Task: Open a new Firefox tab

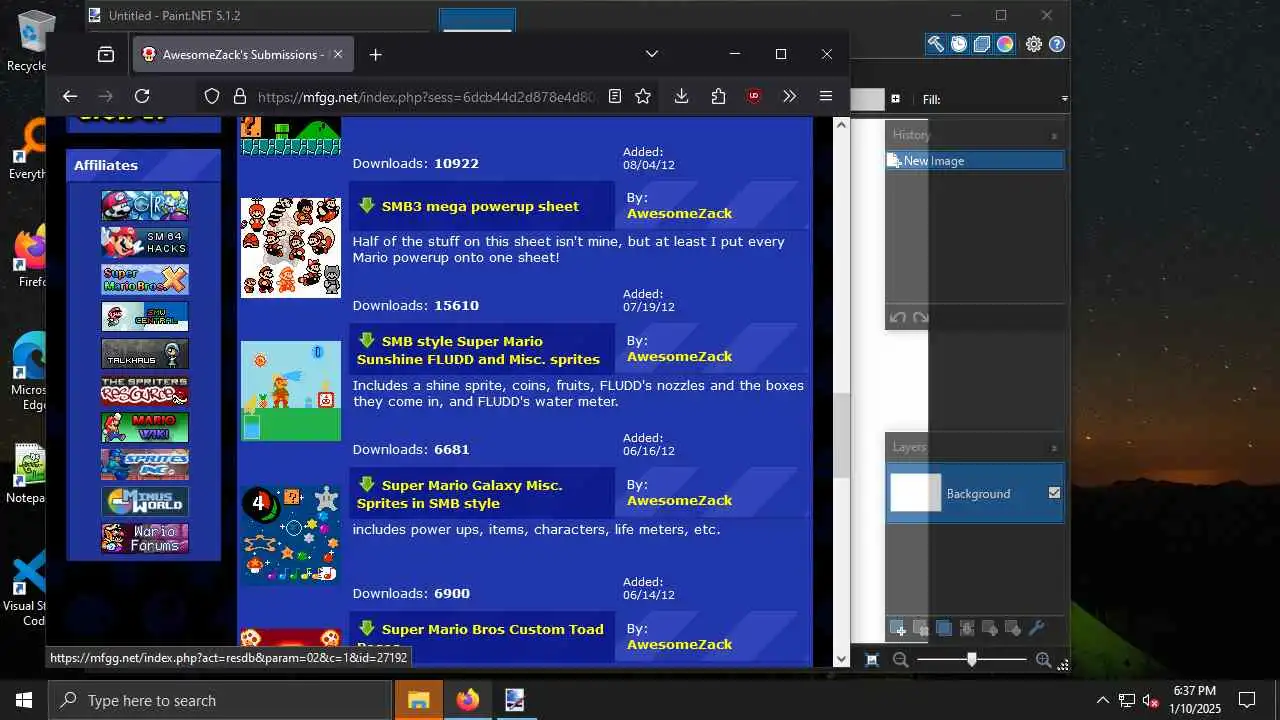Action: (x=375, y=54)
